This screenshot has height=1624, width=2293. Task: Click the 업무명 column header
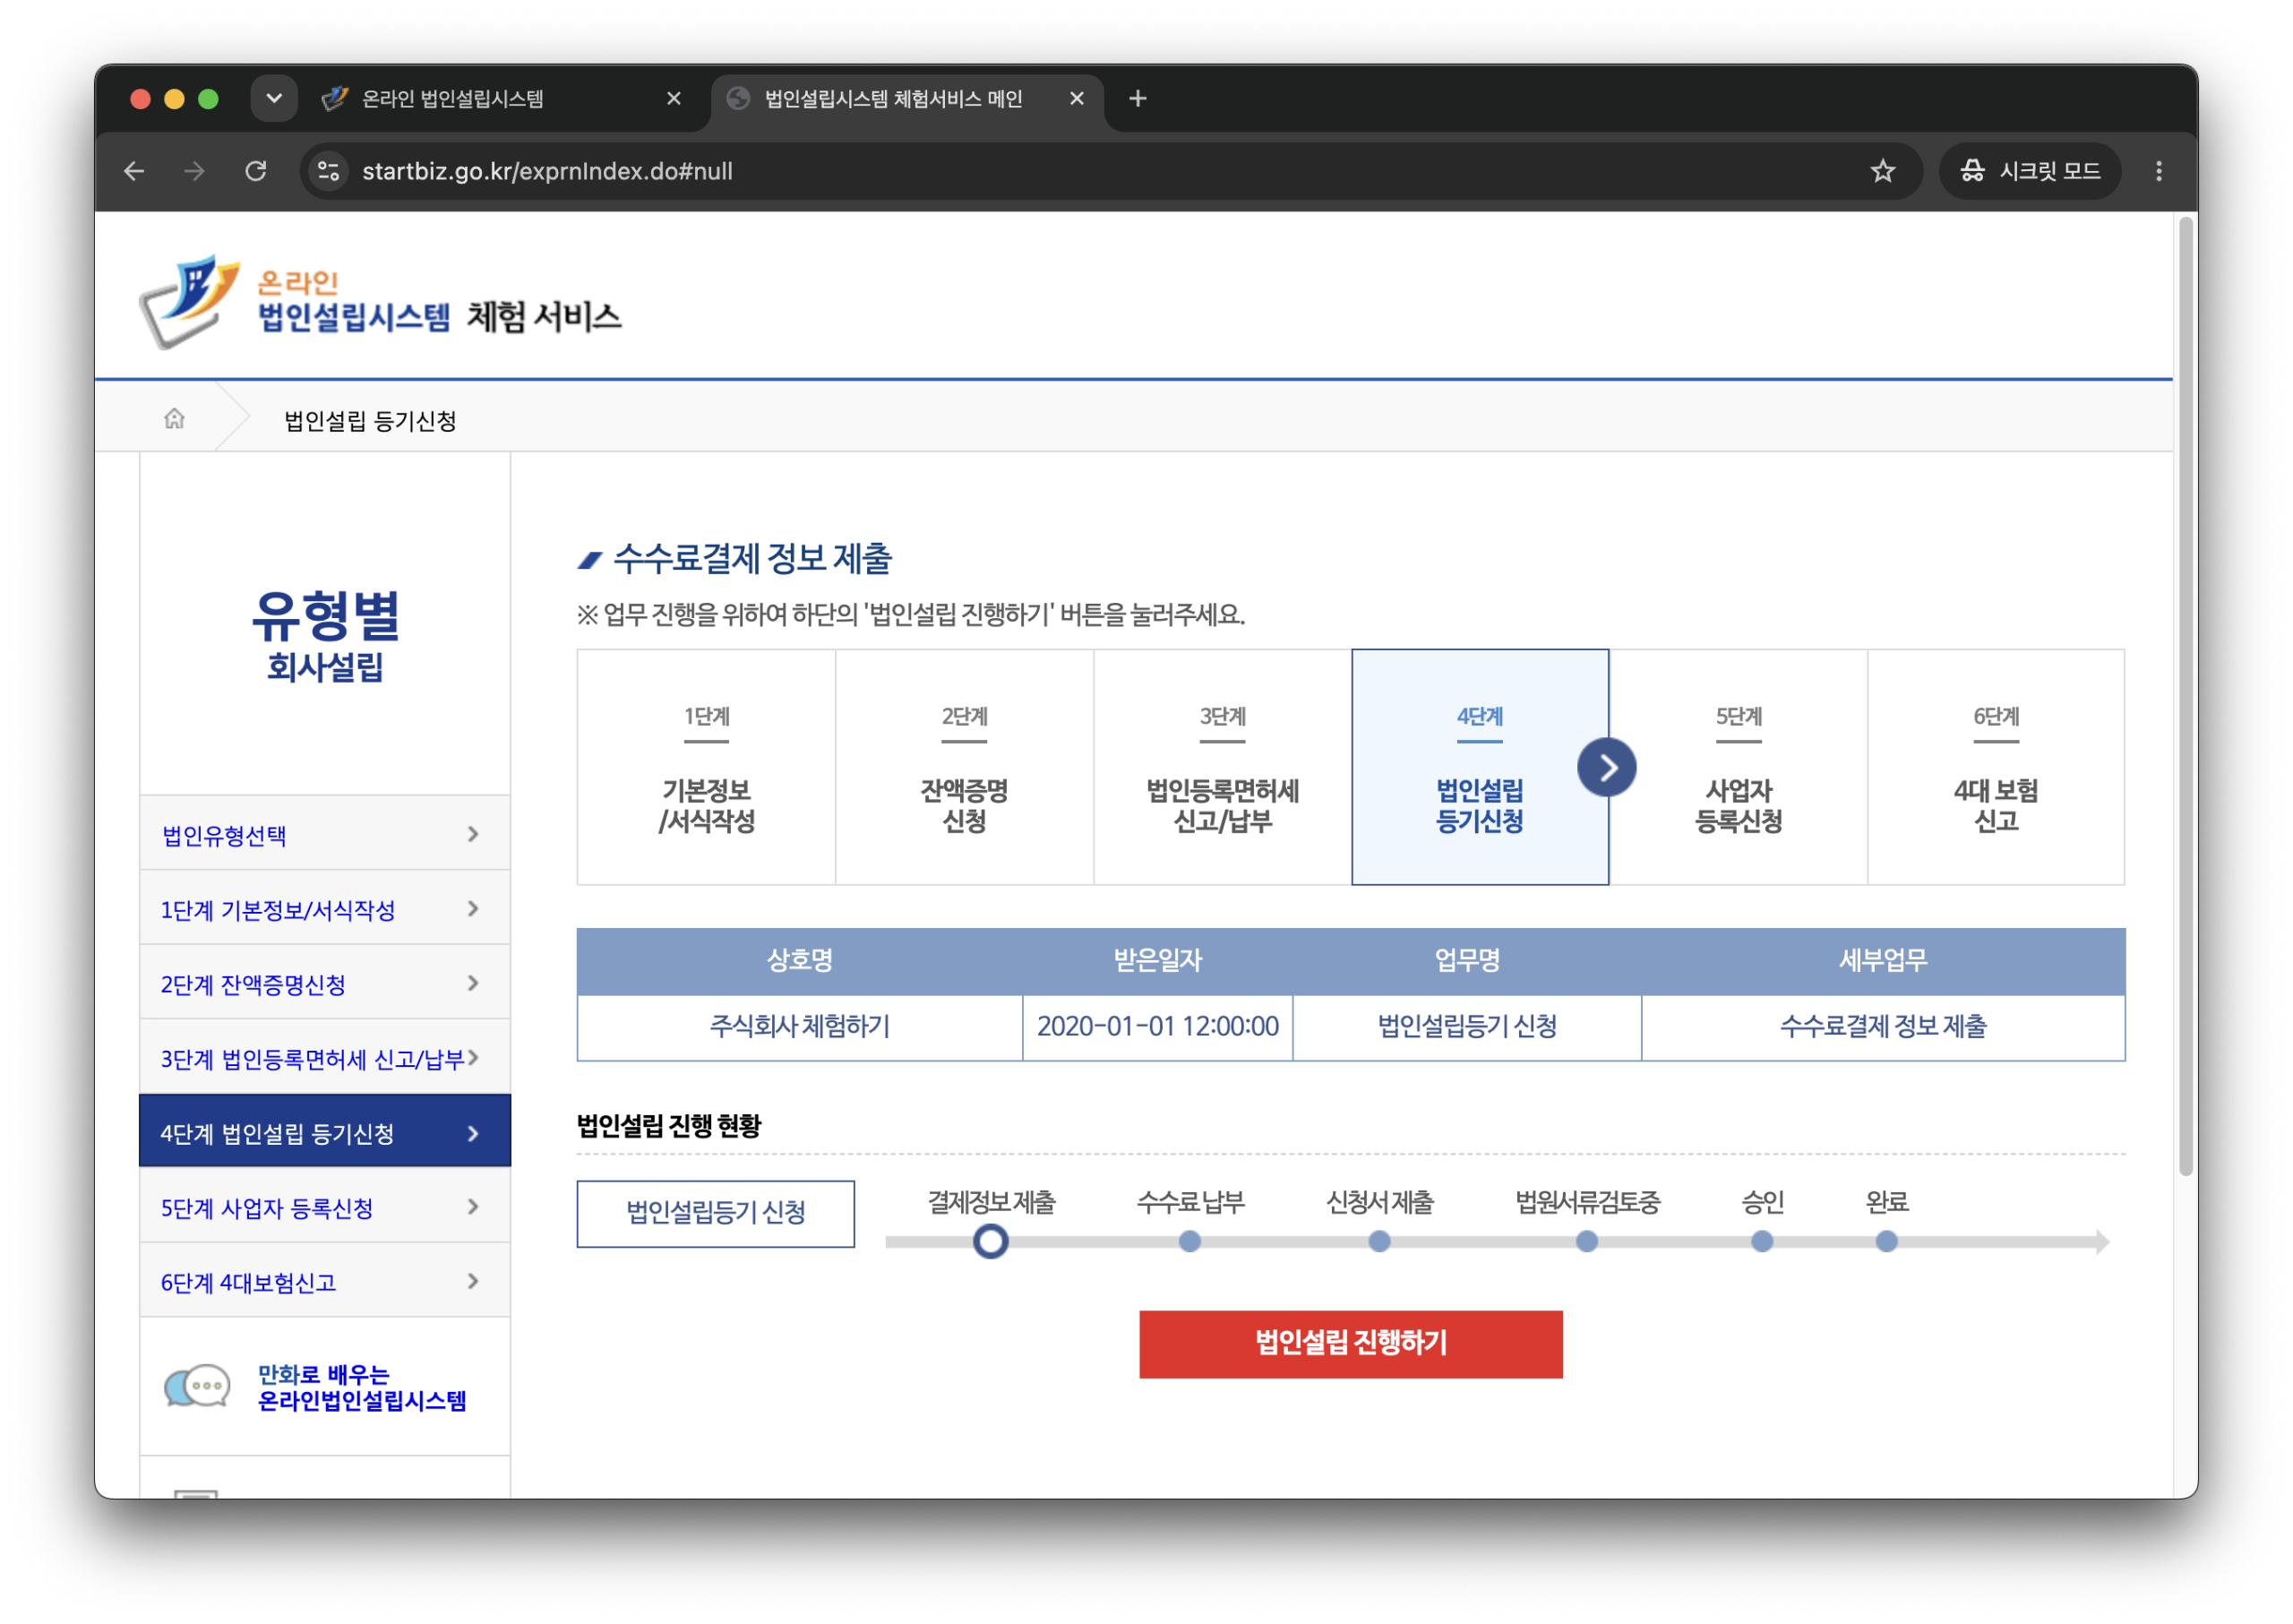1467,960
